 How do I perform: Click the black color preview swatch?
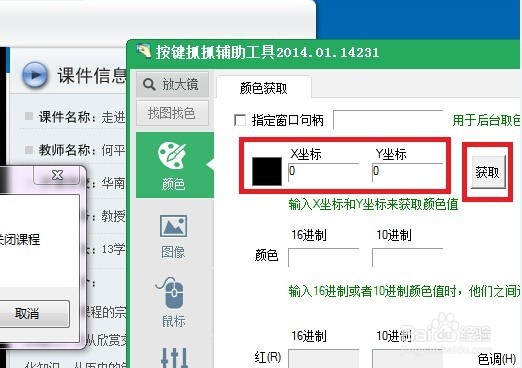coord(267,171)
